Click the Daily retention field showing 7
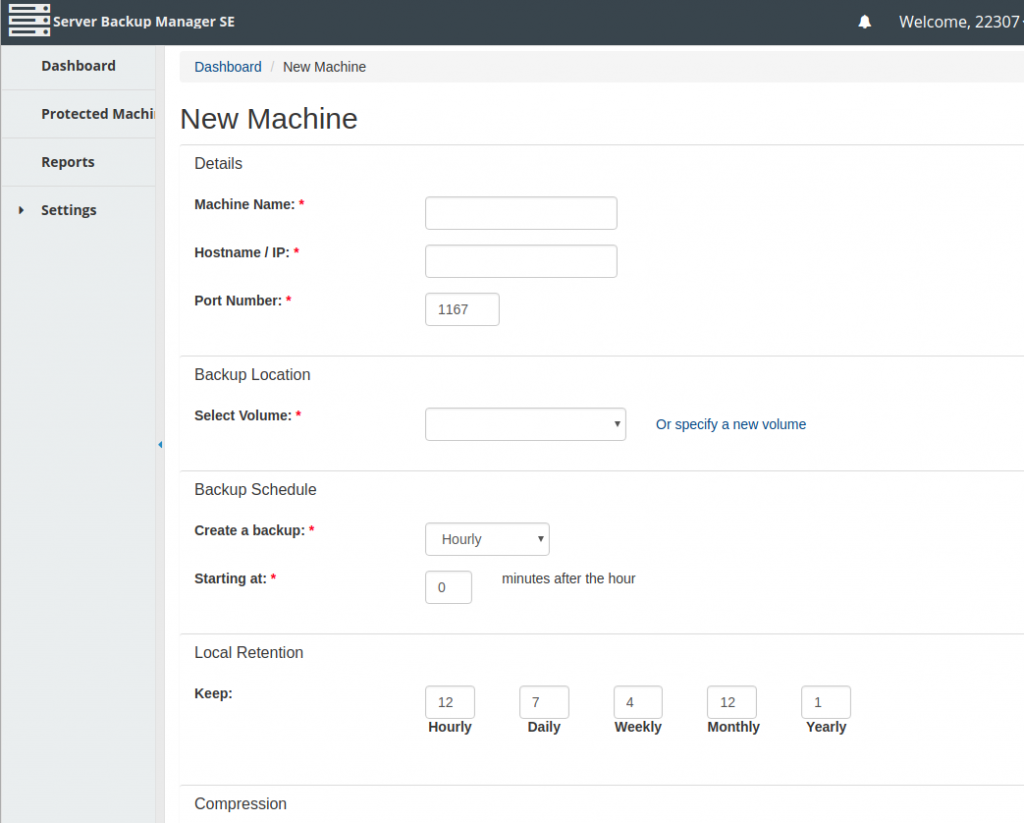The image size is (1024, 823). click(543, 702)
